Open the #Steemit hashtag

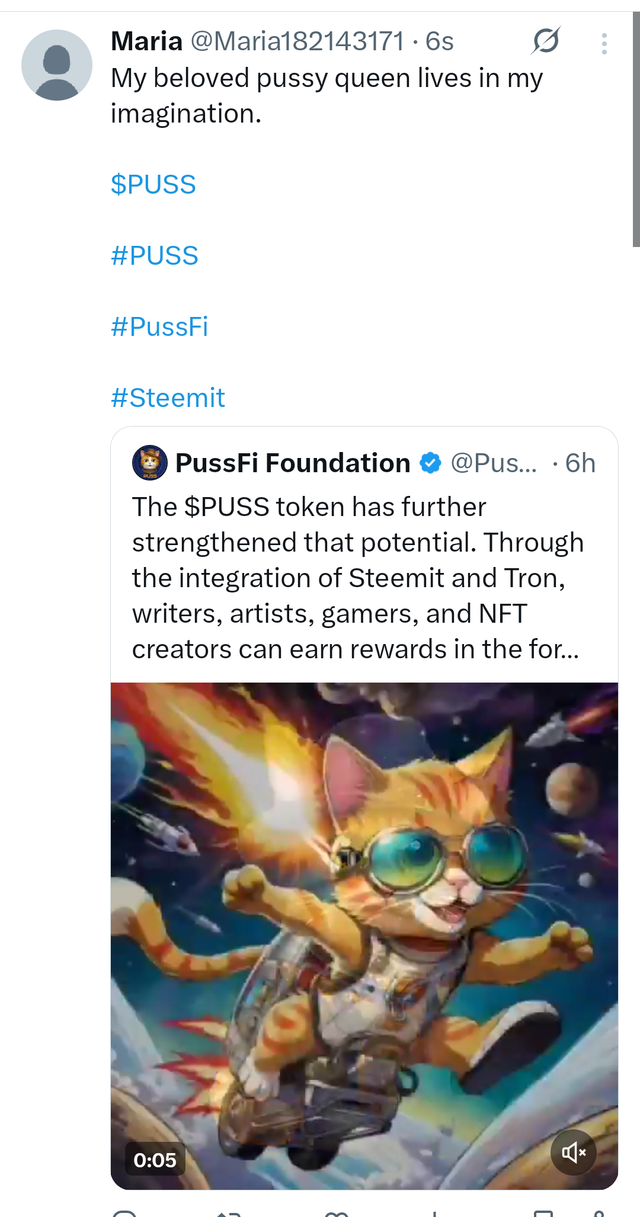click(167, 398)
